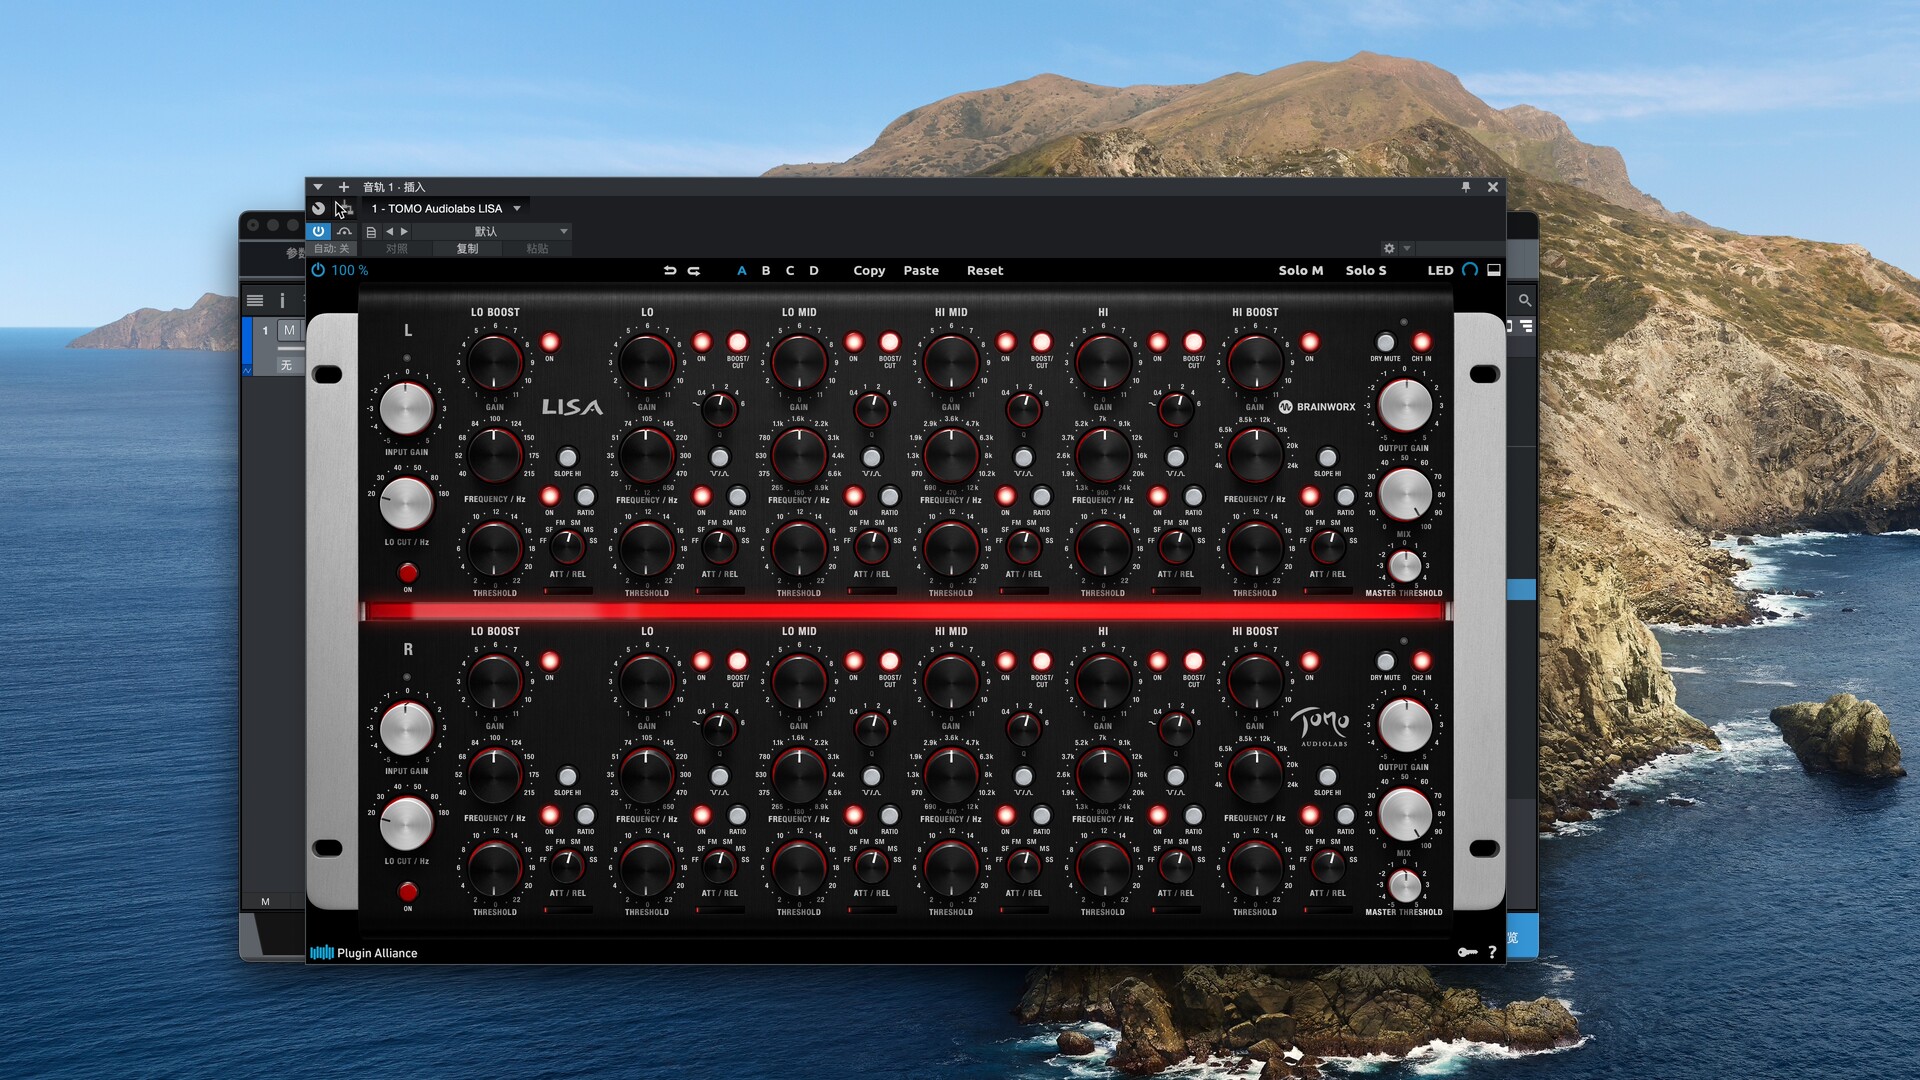The height and width of the screenshot is (1080, 1920).
Task: Pin the plugin window with the pin icon
Action: (x=1466, y=187)
